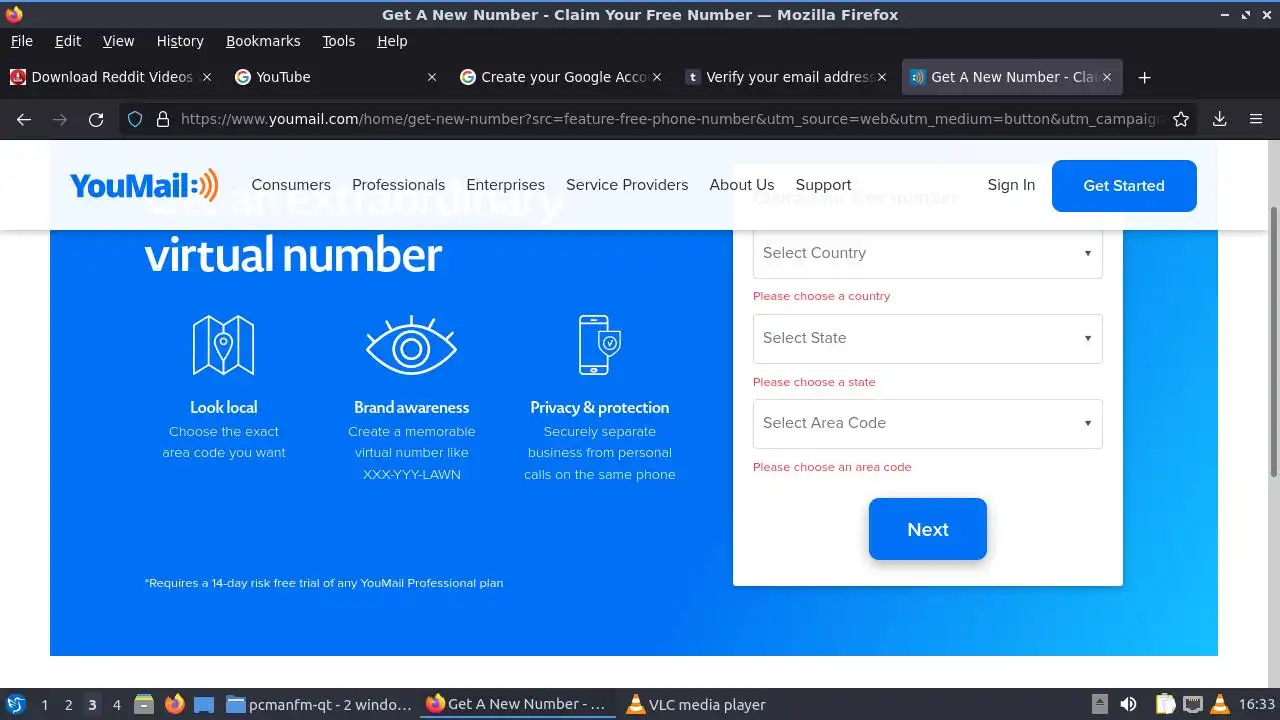Switch to the YouTube tab

pos(335,77)
